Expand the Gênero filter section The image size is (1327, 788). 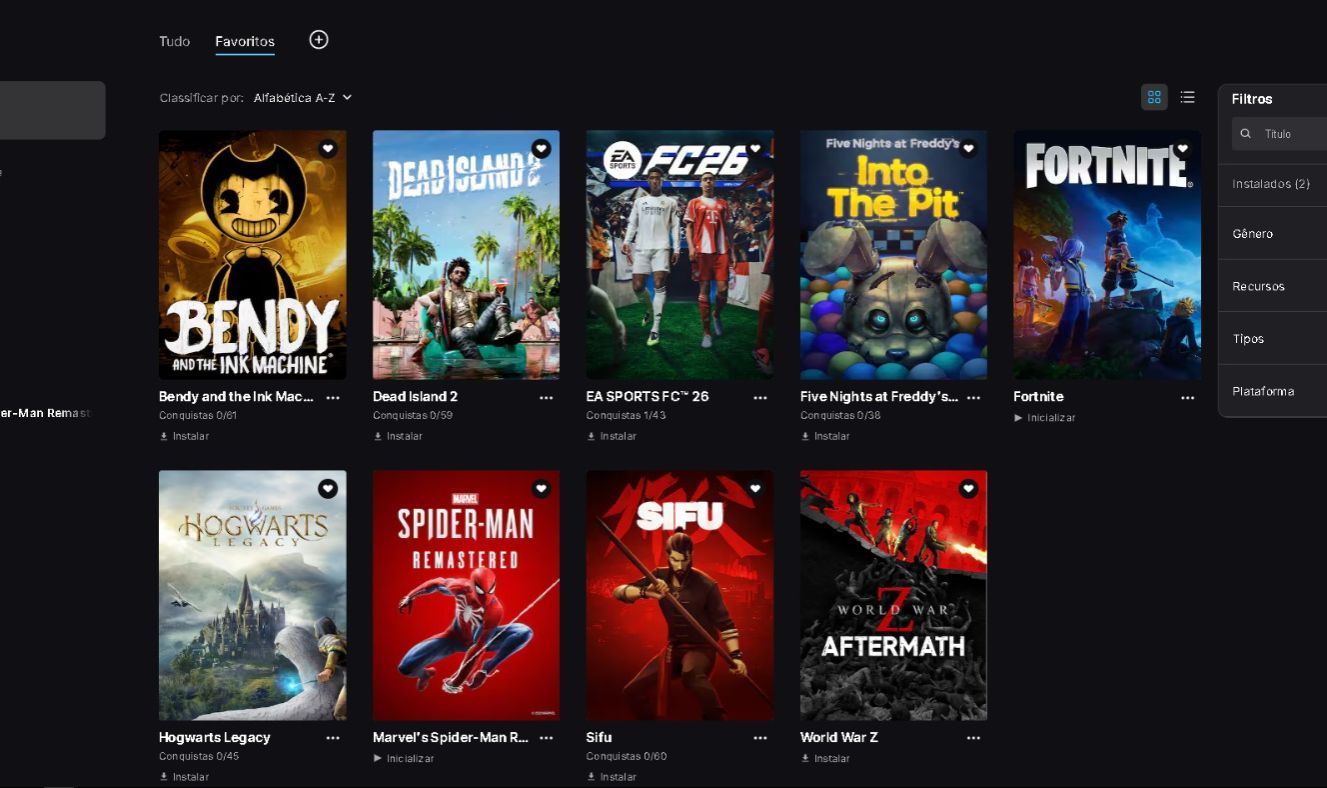point(1272,233)
